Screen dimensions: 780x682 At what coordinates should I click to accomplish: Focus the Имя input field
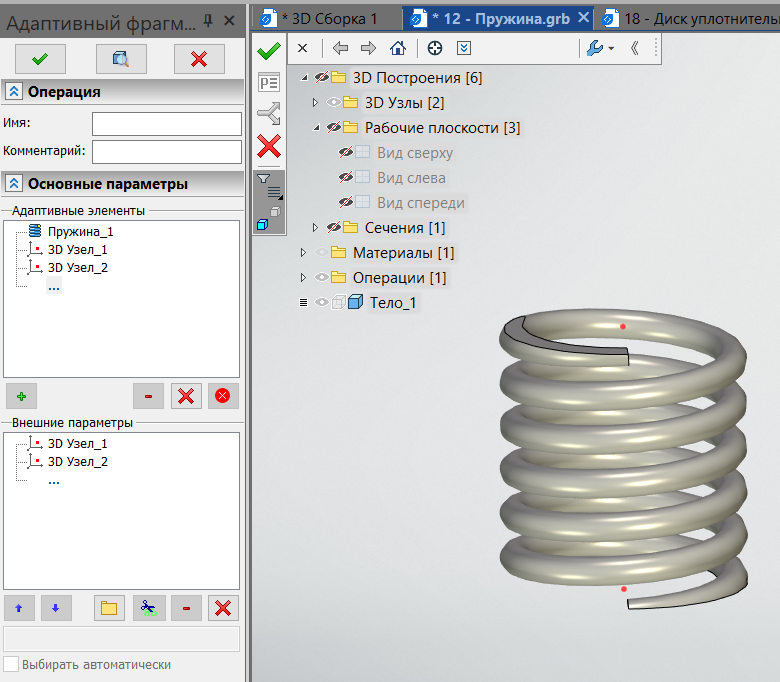coord(167,123)
